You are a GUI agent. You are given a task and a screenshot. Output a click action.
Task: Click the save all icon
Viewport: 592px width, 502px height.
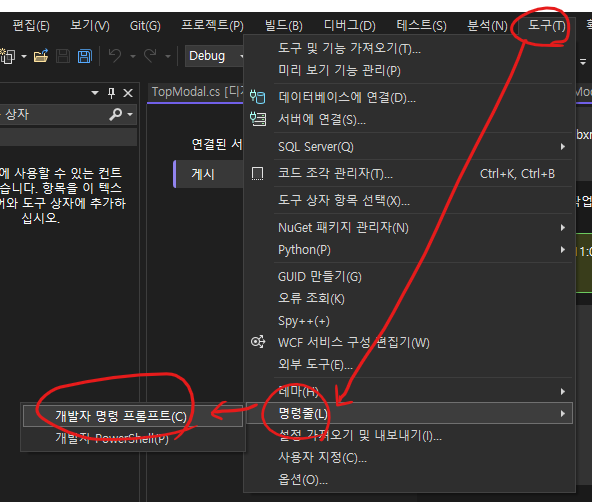(85, 56)
